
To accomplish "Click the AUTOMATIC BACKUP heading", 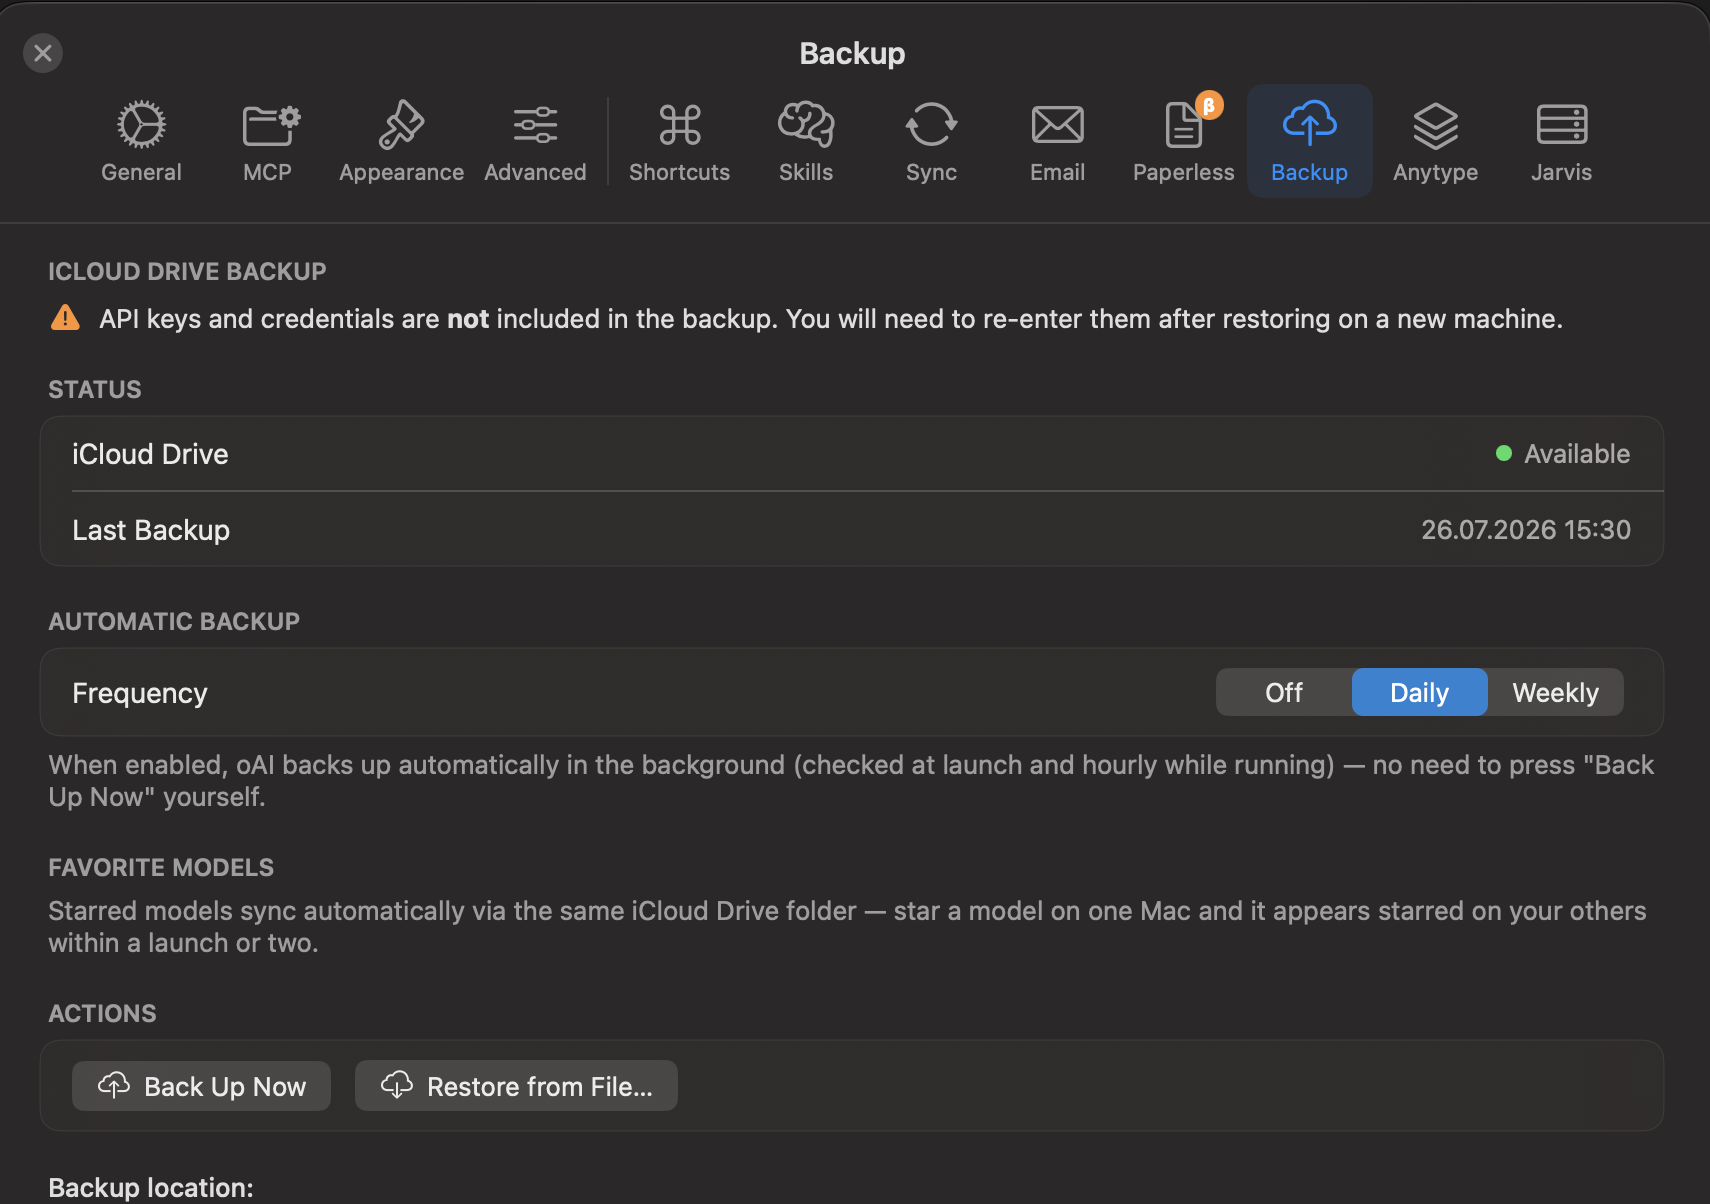I will pos(174,622).
